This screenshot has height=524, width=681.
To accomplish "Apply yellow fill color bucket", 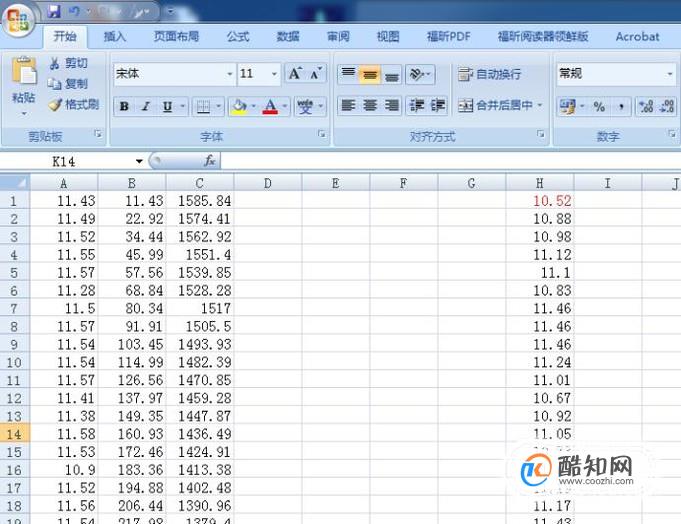I will (x=239, y=106).
